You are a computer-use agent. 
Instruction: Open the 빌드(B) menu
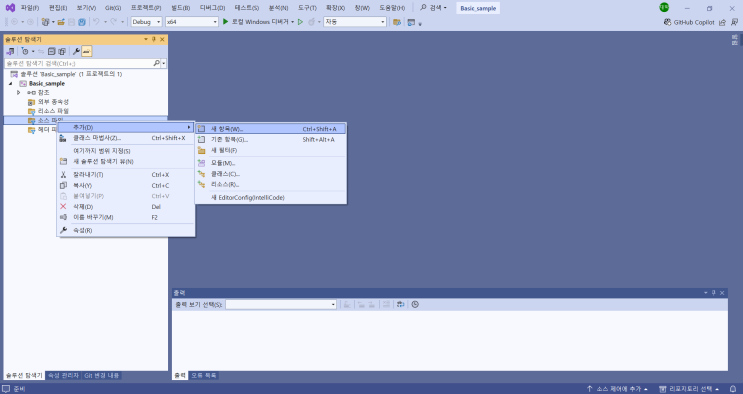click(181, 8)
